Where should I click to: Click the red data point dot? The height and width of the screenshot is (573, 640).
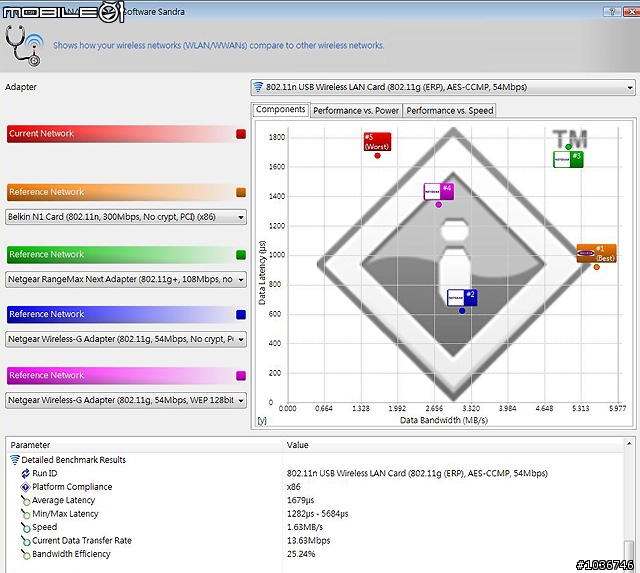[x=377, y=155]
